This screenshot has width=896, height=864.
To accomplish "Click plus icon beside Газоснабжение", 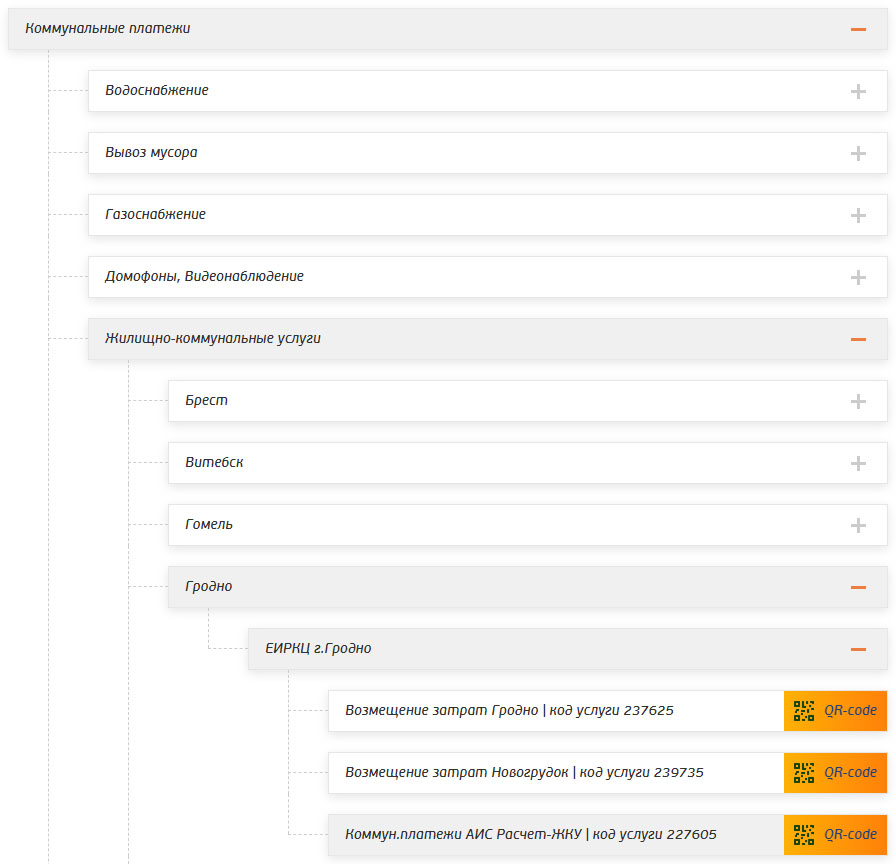I will (858, 215).
